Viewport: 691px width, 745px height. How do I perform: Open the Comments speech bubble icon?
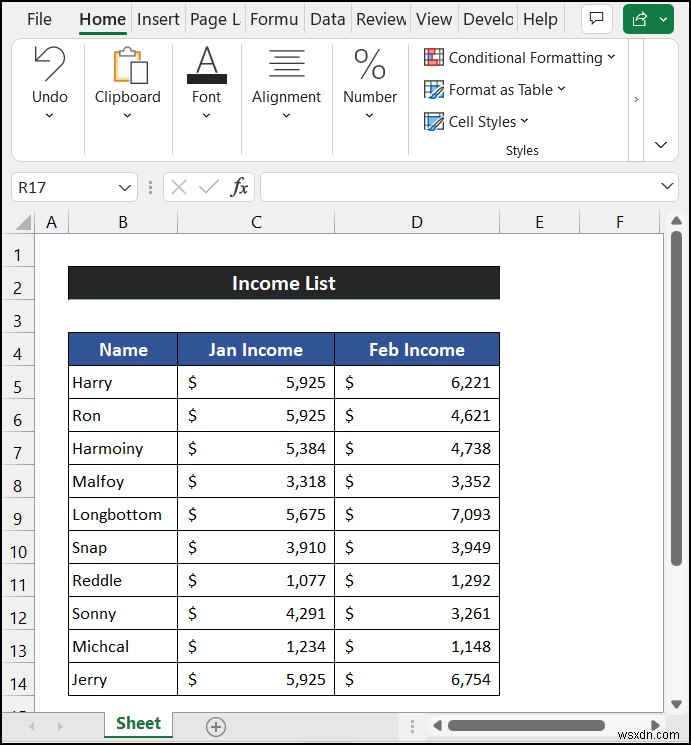(x=597, y=19)
